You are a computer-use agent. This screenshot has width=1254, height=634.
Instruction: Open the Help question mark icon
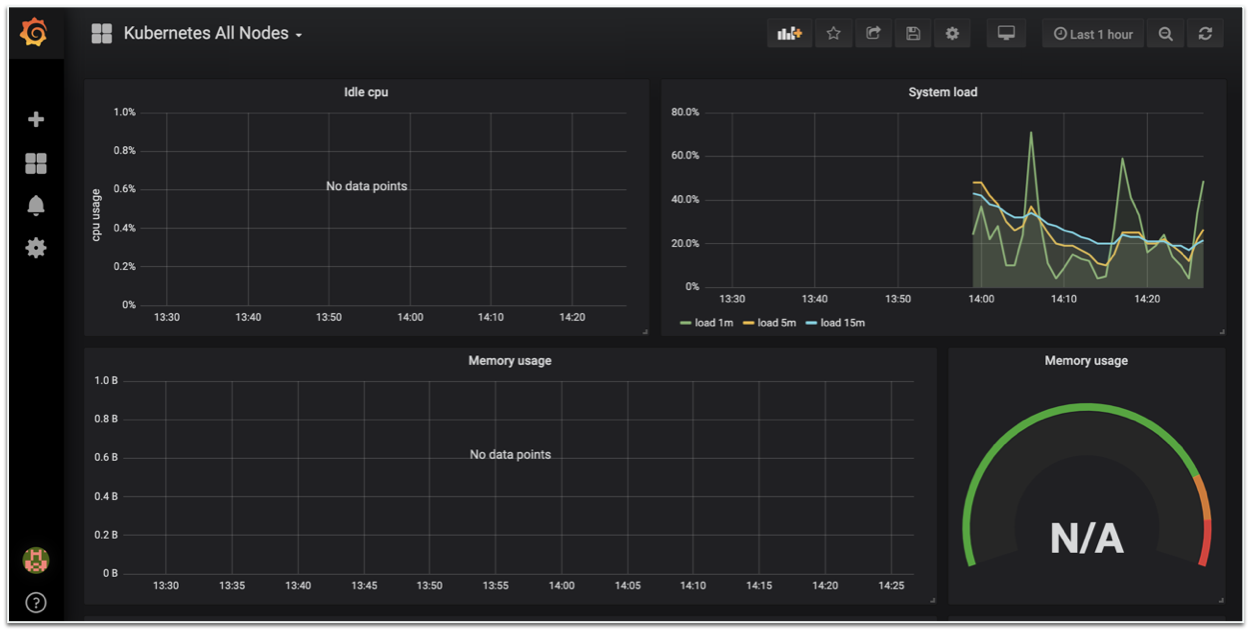tap(36, 602)
